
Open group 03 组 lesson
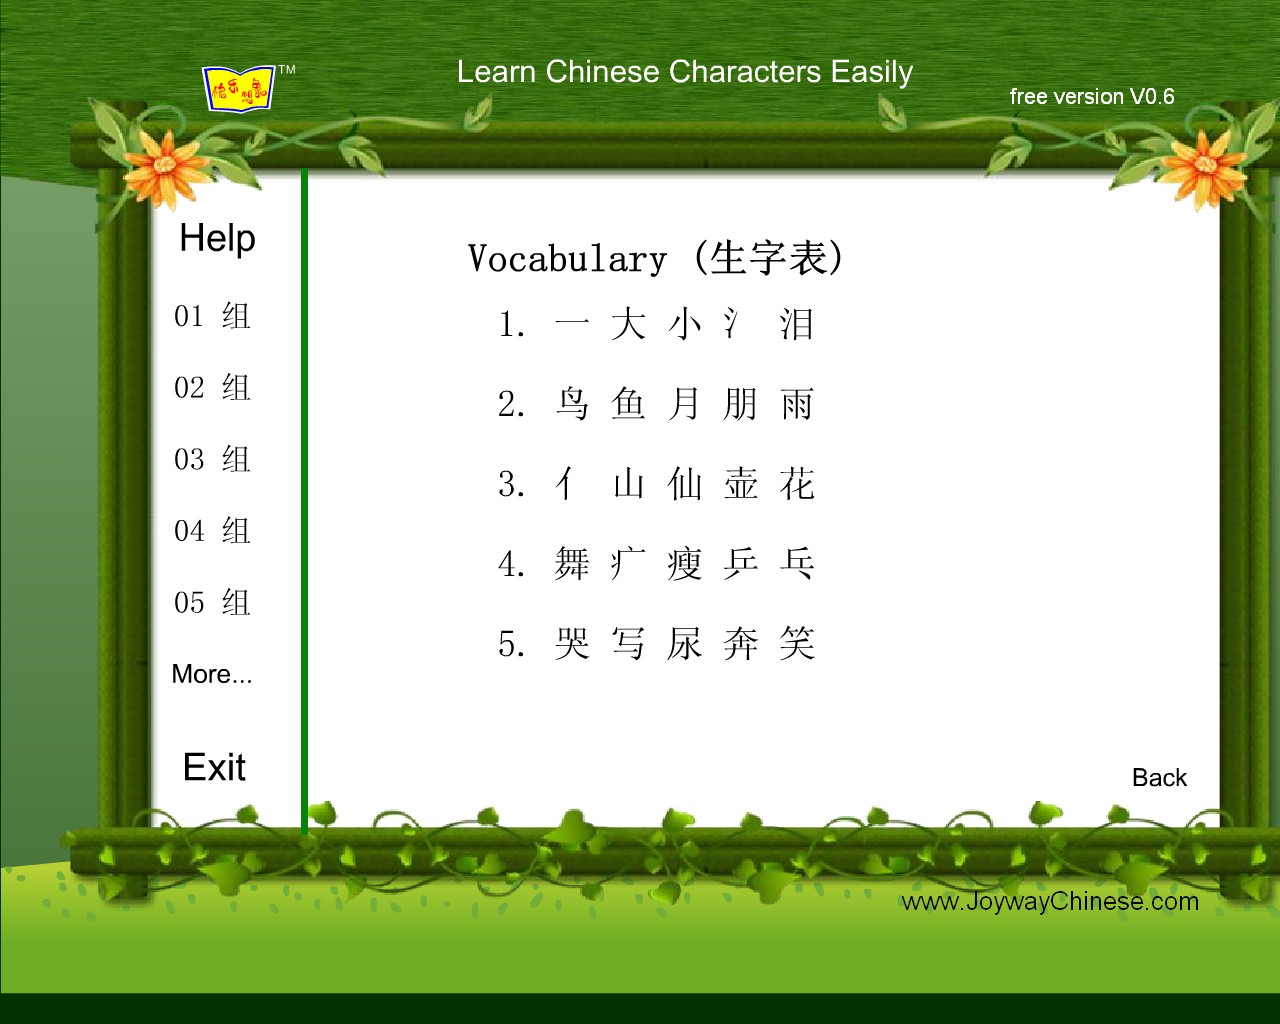pos(212,459)
